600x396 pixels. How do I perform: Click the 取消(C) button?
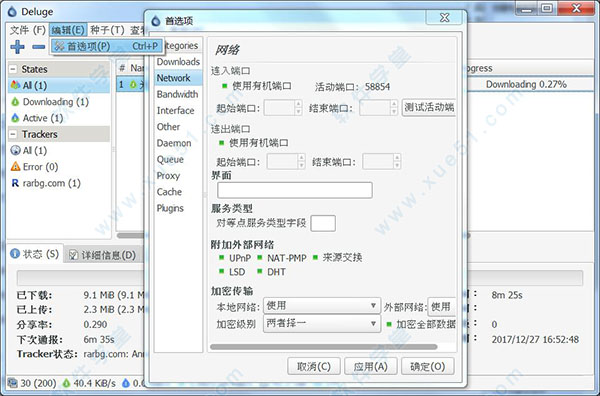(314, 367)
